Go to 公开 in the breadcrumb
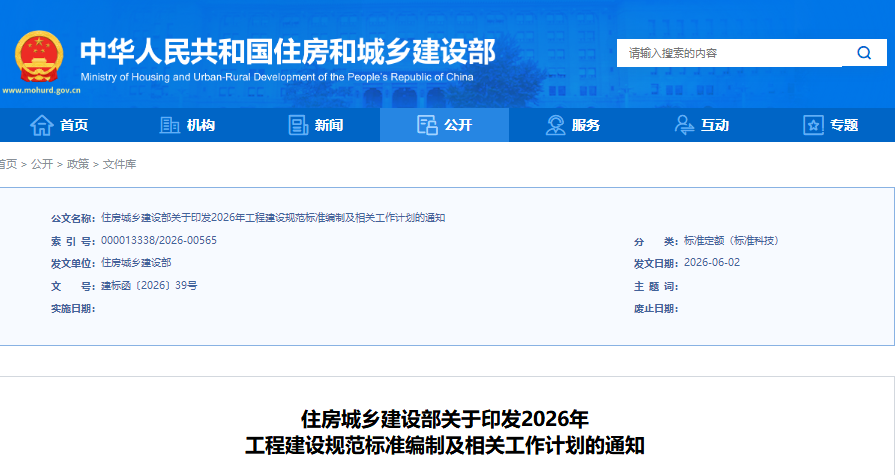 pos(42,164)
